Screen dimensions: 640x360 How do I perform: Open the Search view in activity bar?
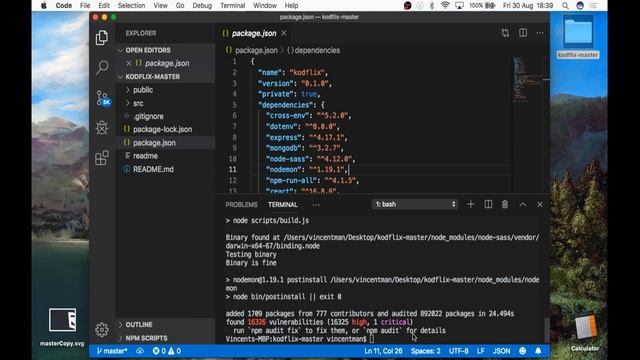[x=102, y=67]
